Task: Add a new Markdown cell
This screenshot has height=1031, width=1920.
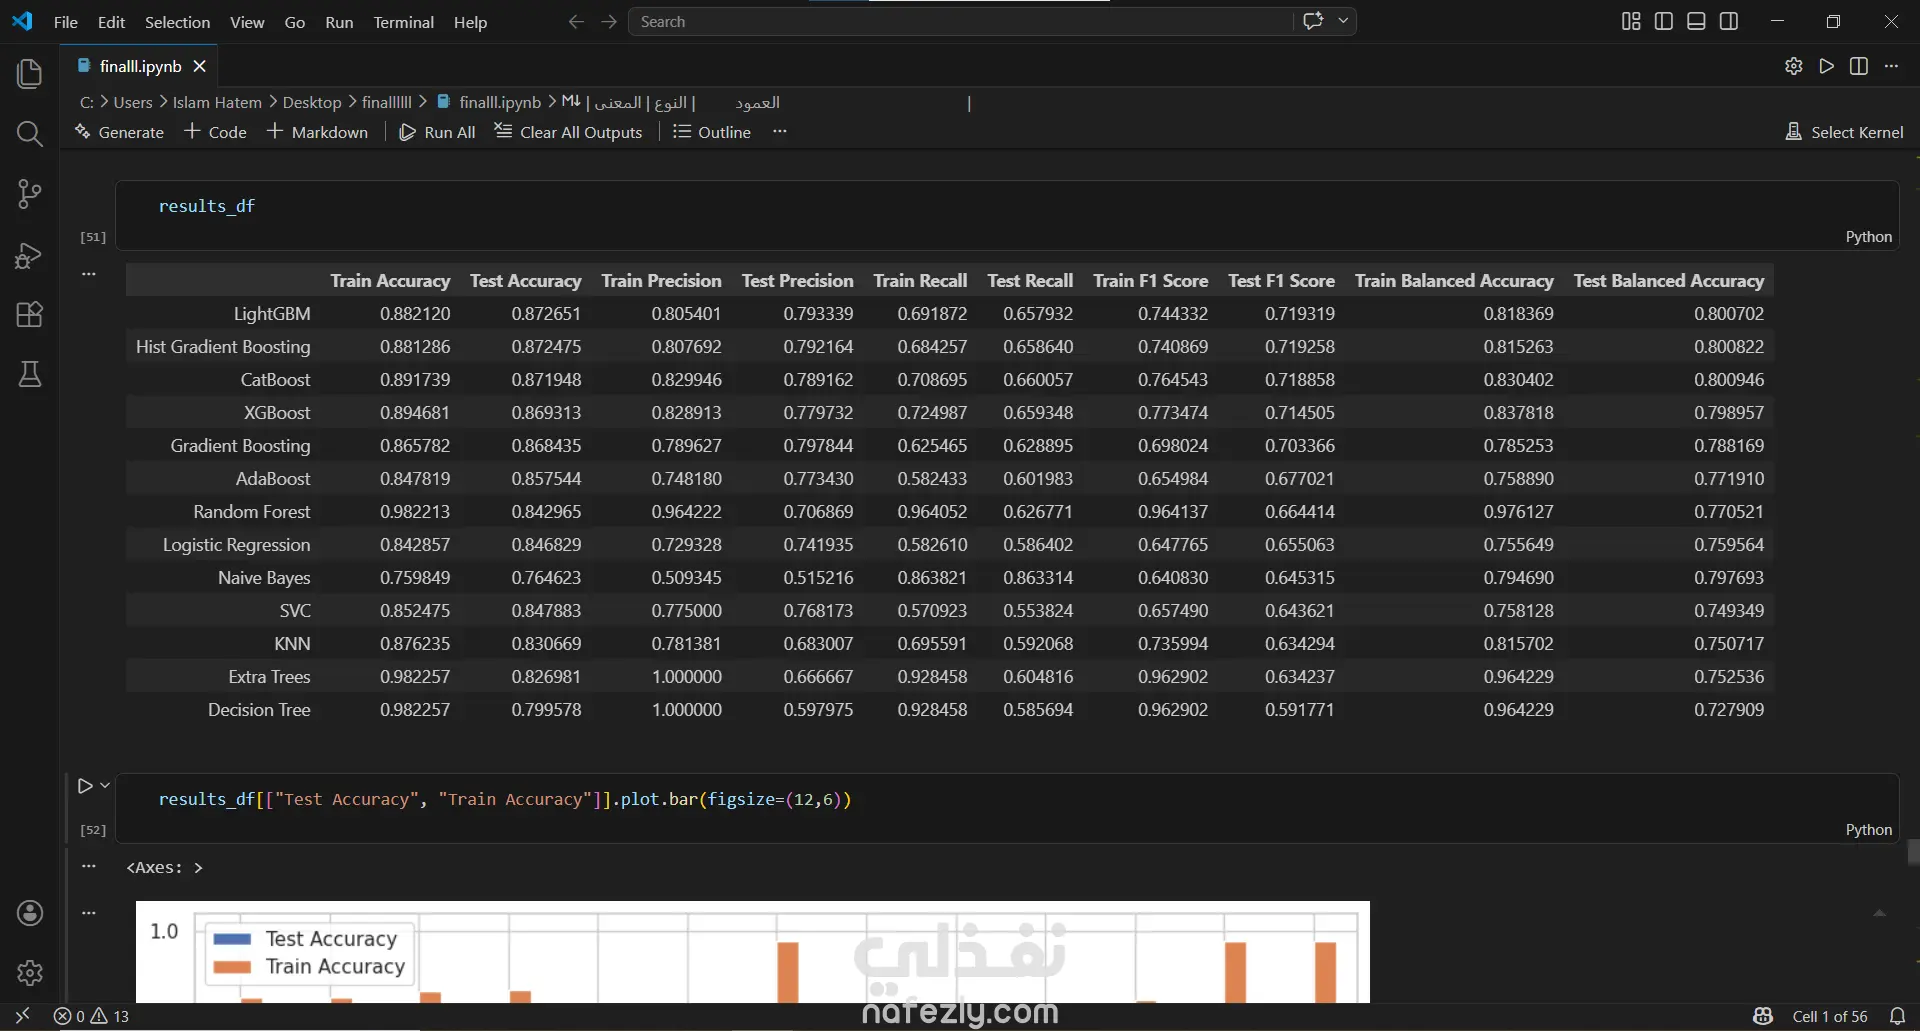Action: (x=317, y=132)
